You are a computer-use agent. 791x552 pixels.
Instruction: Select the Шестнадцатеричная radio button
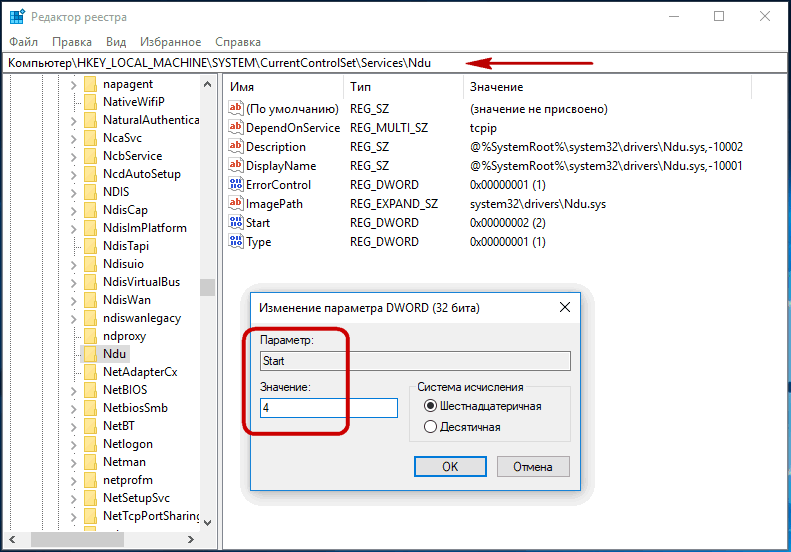[x=430, y=406]
